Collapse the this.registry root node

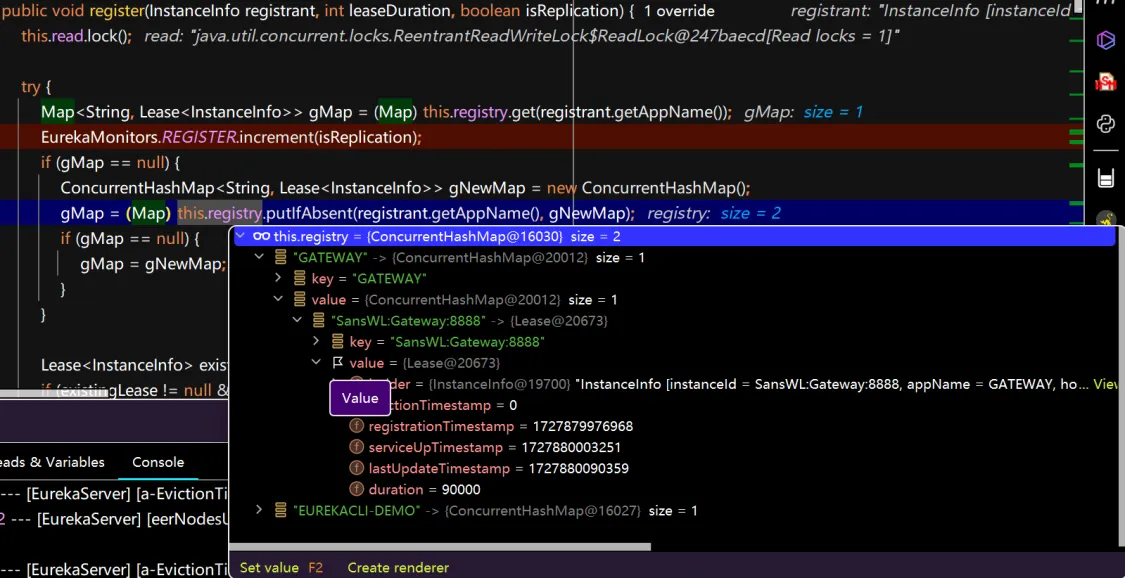[241, 236]
